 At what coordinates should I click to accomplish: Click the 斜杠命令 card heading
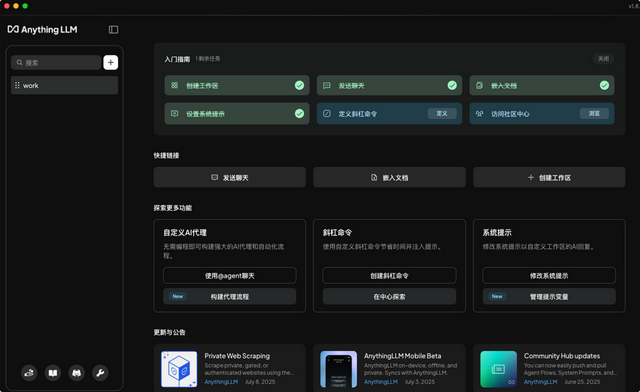coord(337,232)
